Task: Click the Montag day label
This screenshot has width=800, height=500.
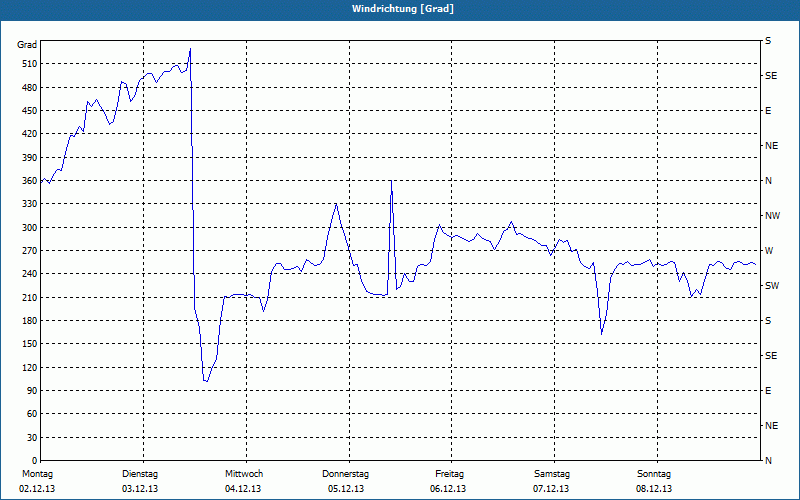Action: tap(37, 474)
